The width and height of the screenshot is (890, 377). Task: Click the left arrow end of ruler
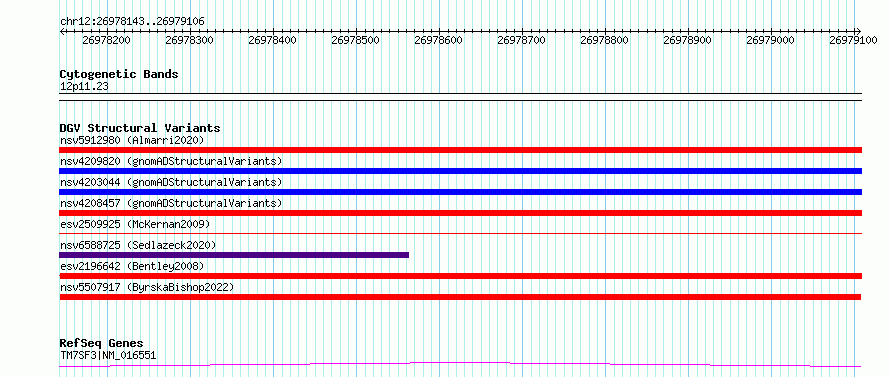coord(63,31)
